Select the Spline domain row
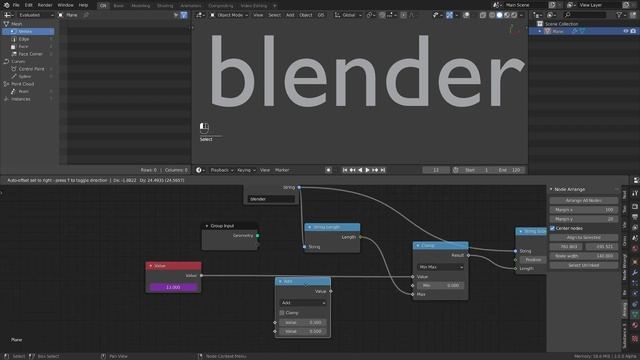Image resolution: width=640 pixels, height=360 pixels. coord(28,76)
